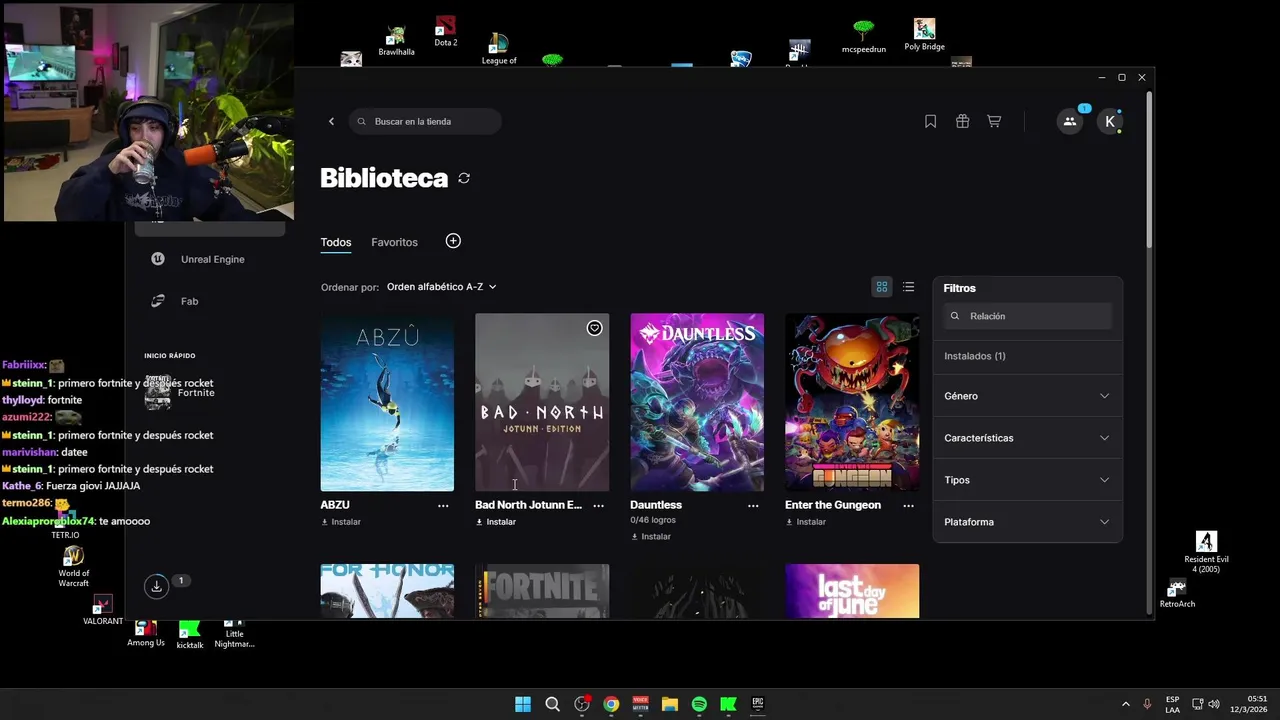This screenshot has height=720, width=1280.
Task: Click the library vertical scrollbar
Action: tap(1149, 170)
